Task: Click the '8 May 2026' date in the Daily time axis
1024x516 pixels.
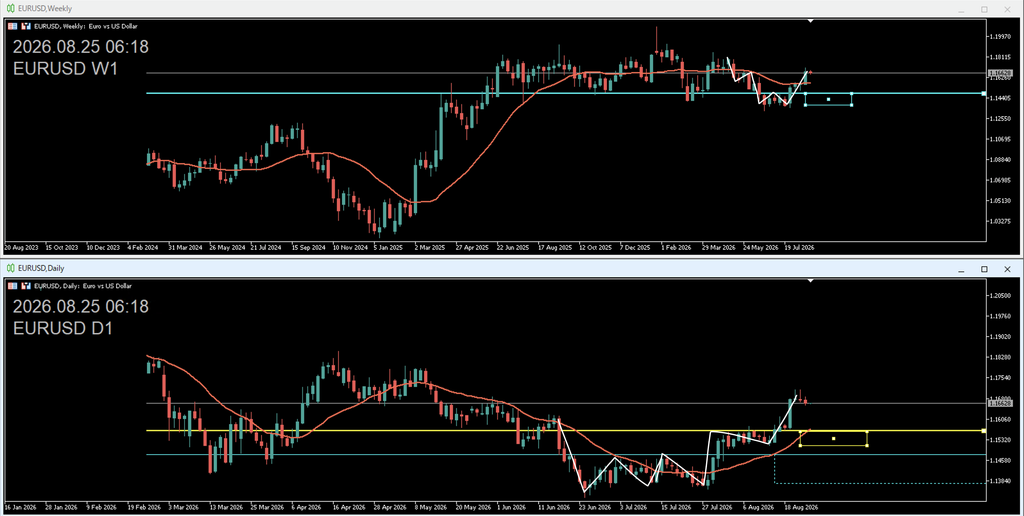Action: tap(431, 508)
